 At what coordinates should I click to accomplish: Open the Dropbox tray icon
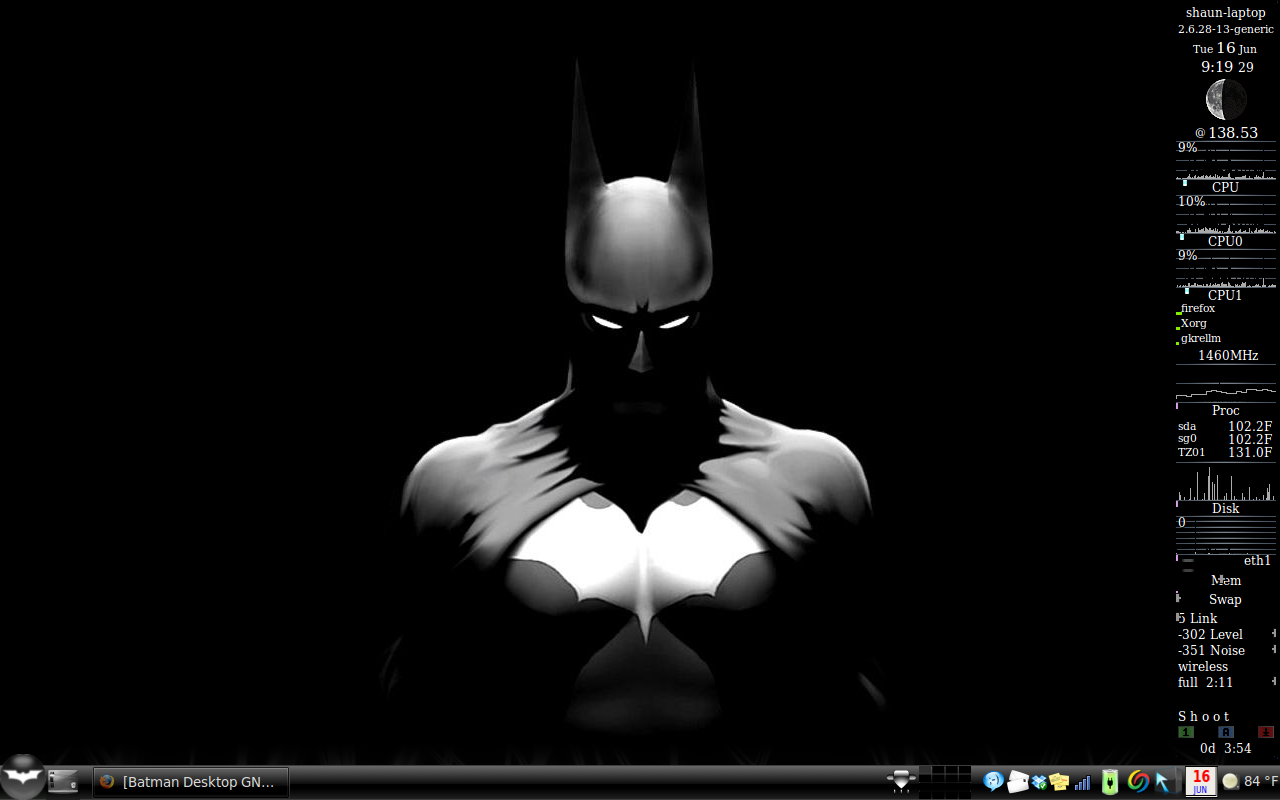1040,782
